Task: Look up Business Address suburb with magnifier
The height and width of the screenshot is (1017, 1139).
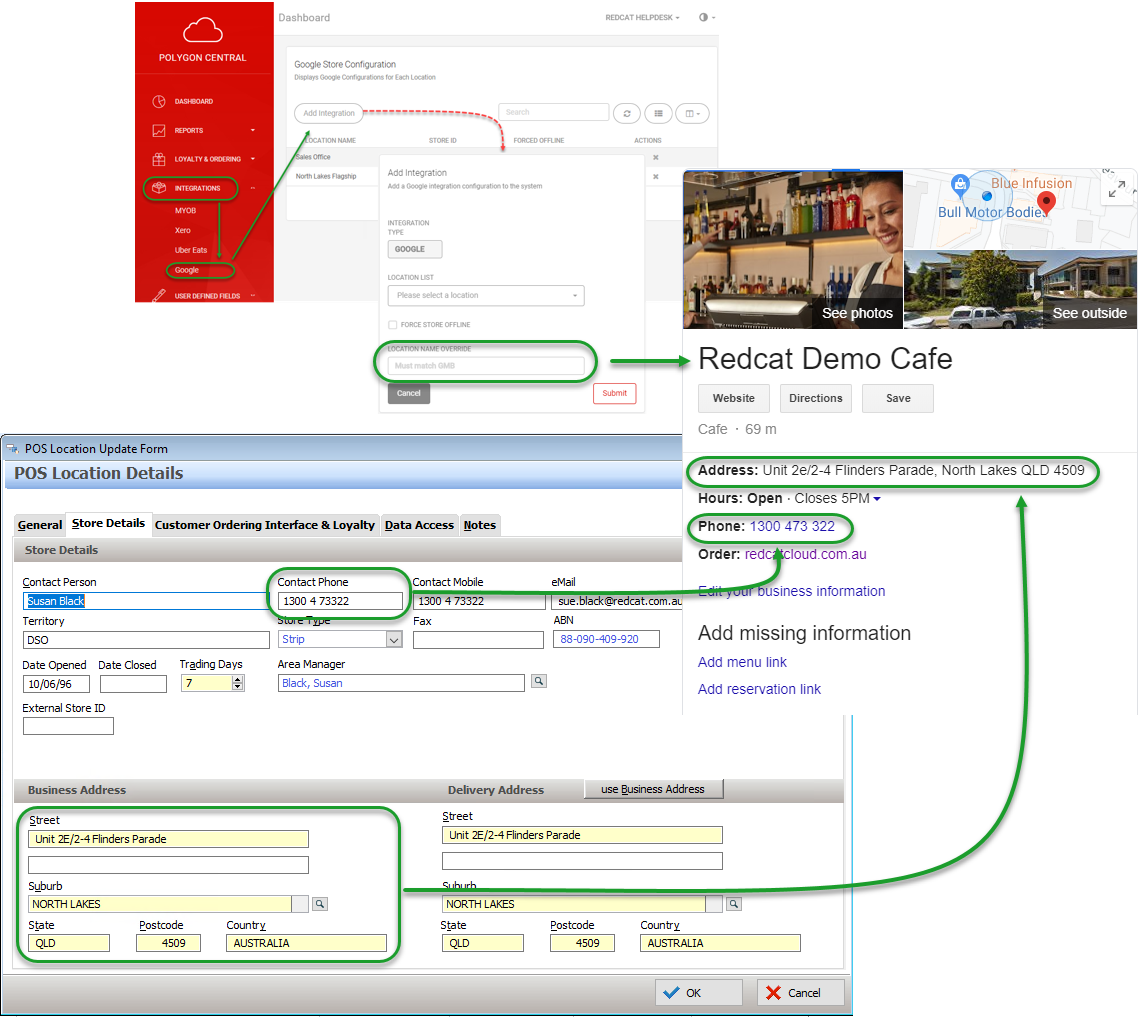Action: pyautogui.click(x=320, y=904)
